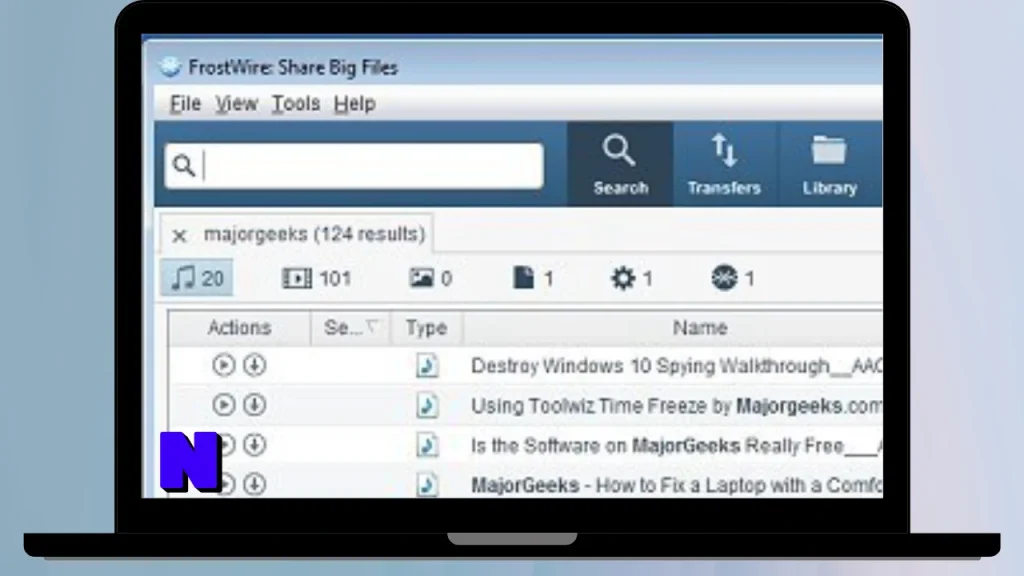Click audio type icon for How to Fix a Laptop row
Viewport: 1024px width, 576px height.
pyautogui.click(x=427, y=485)
